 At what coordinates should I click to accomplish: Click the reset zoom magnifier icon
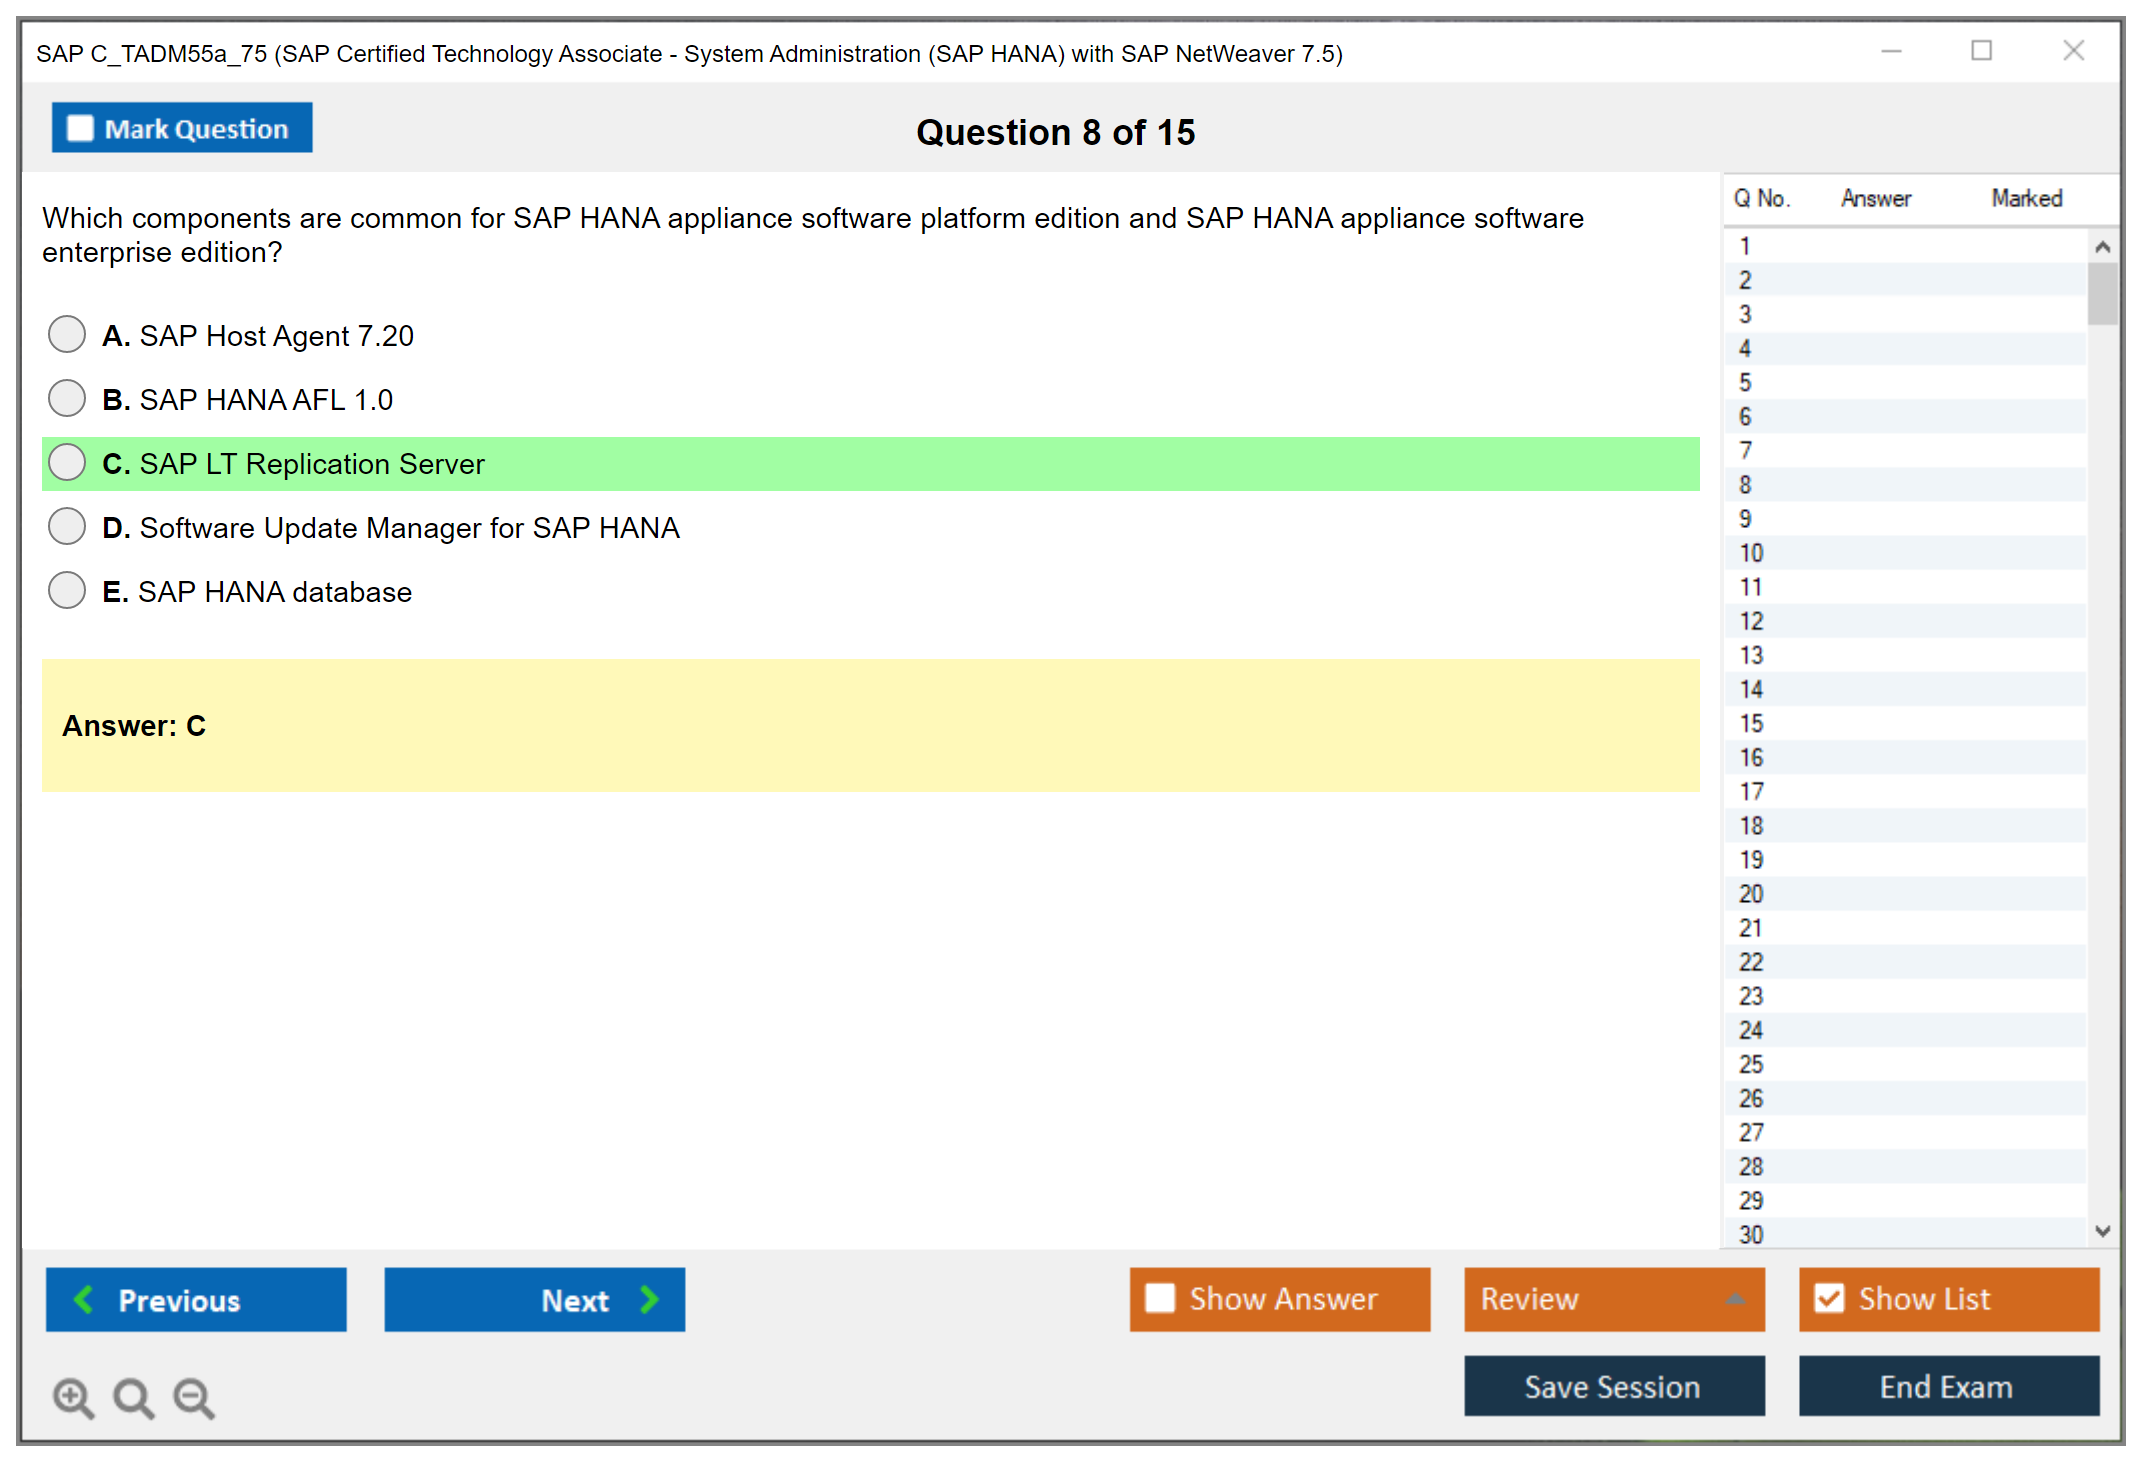pos(133,1397)
